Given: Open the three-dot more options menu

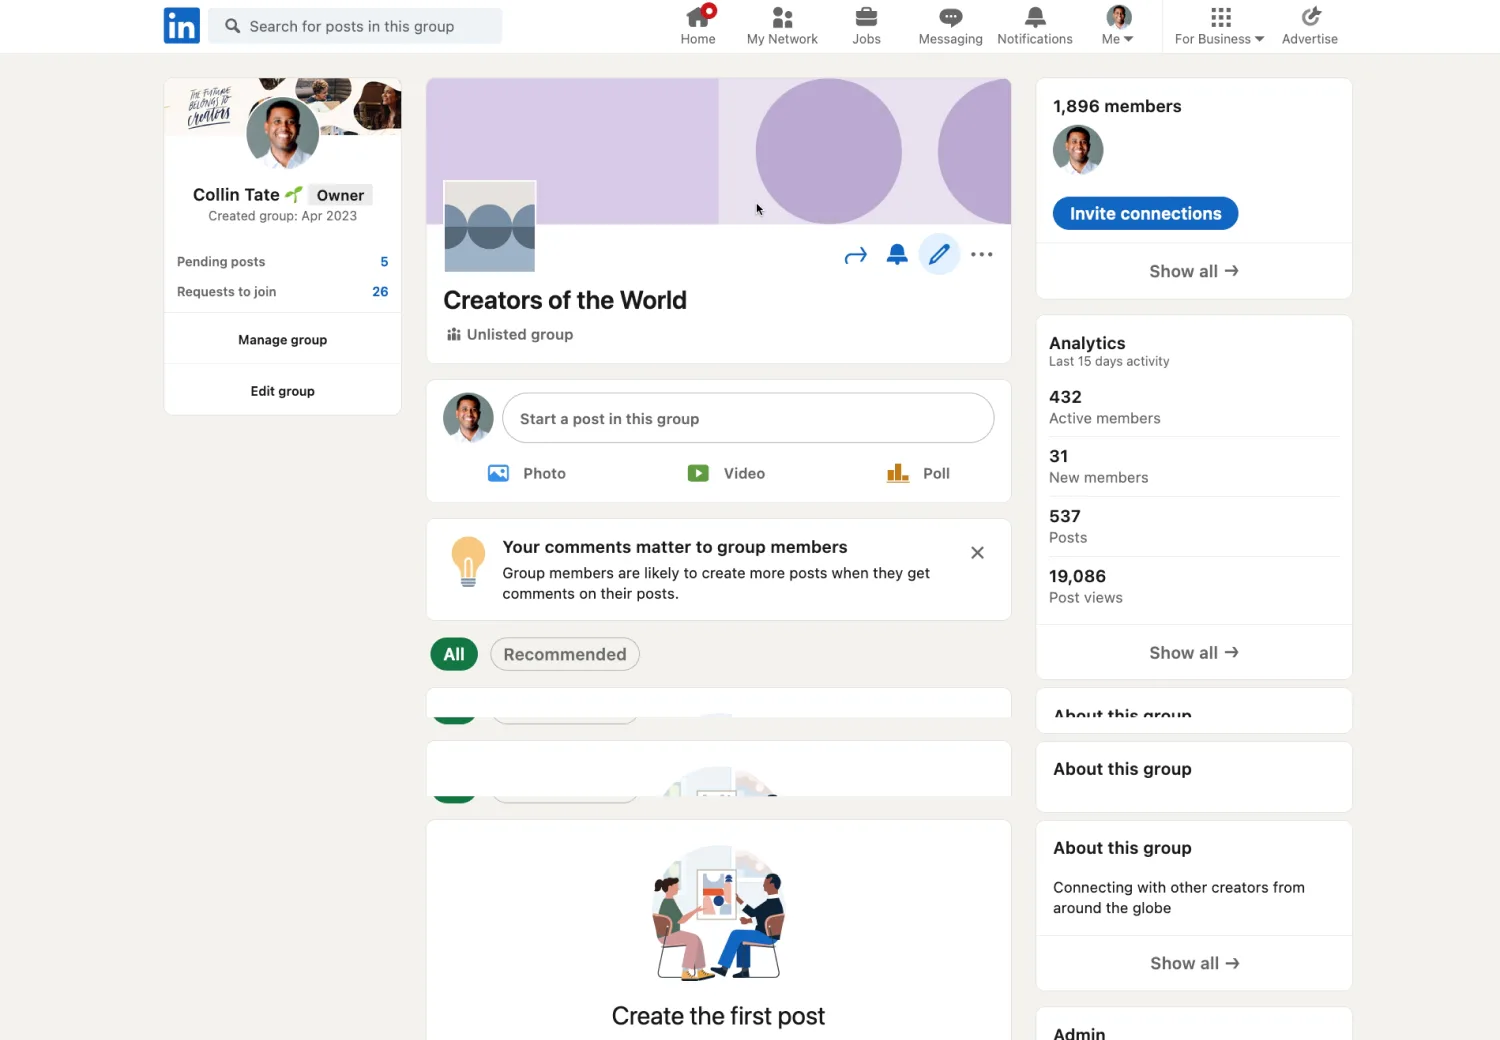Looking at the screenshot, I should coord(982,255).
